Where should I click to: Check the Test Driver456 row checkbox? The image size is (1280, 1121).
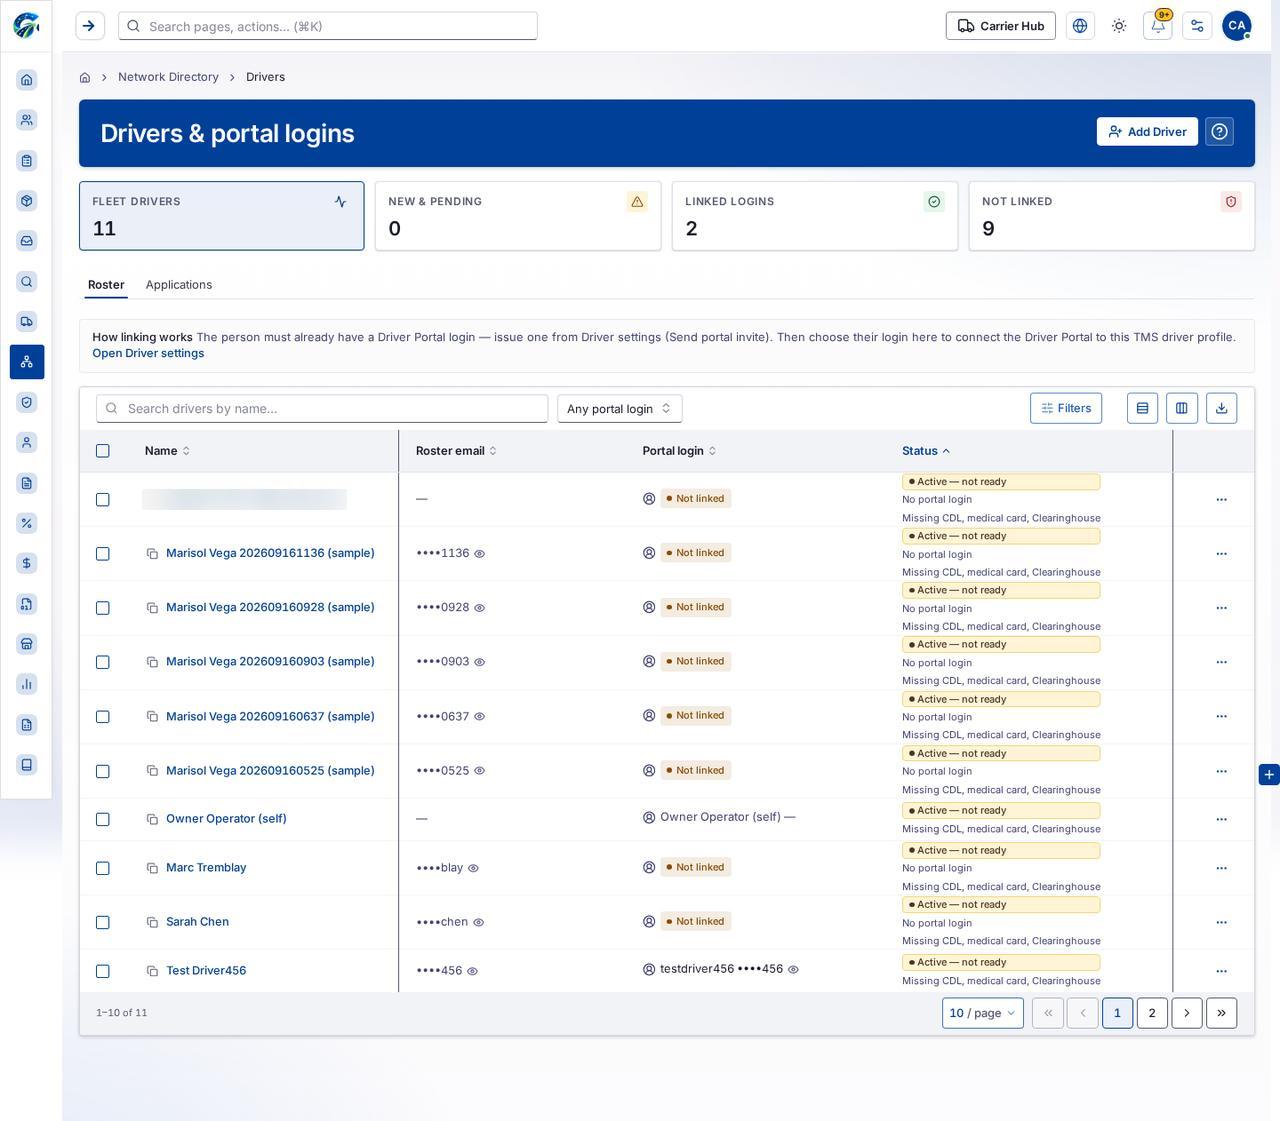point(103,971)
